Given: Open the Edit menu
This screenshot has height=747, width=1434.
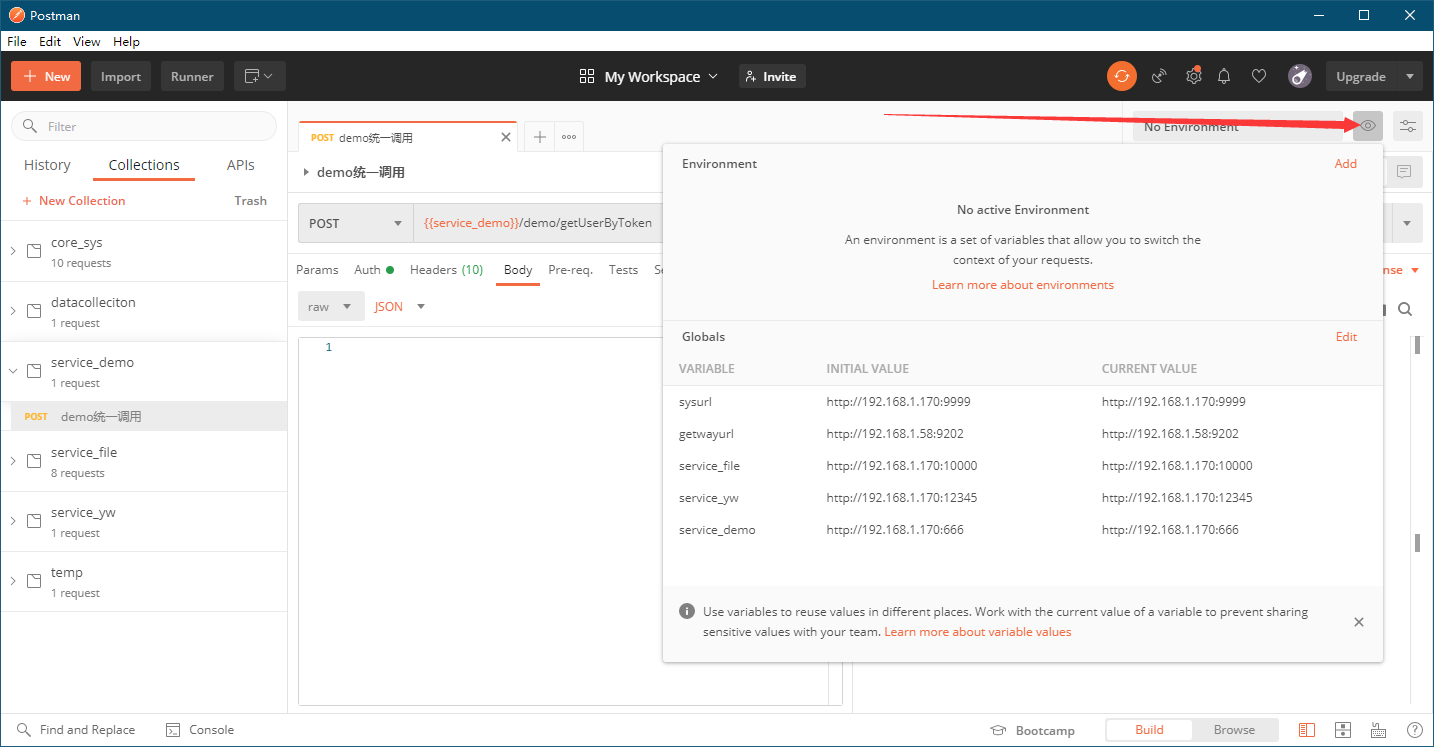Looking at the screenshot, I should (x=50, y=41).
